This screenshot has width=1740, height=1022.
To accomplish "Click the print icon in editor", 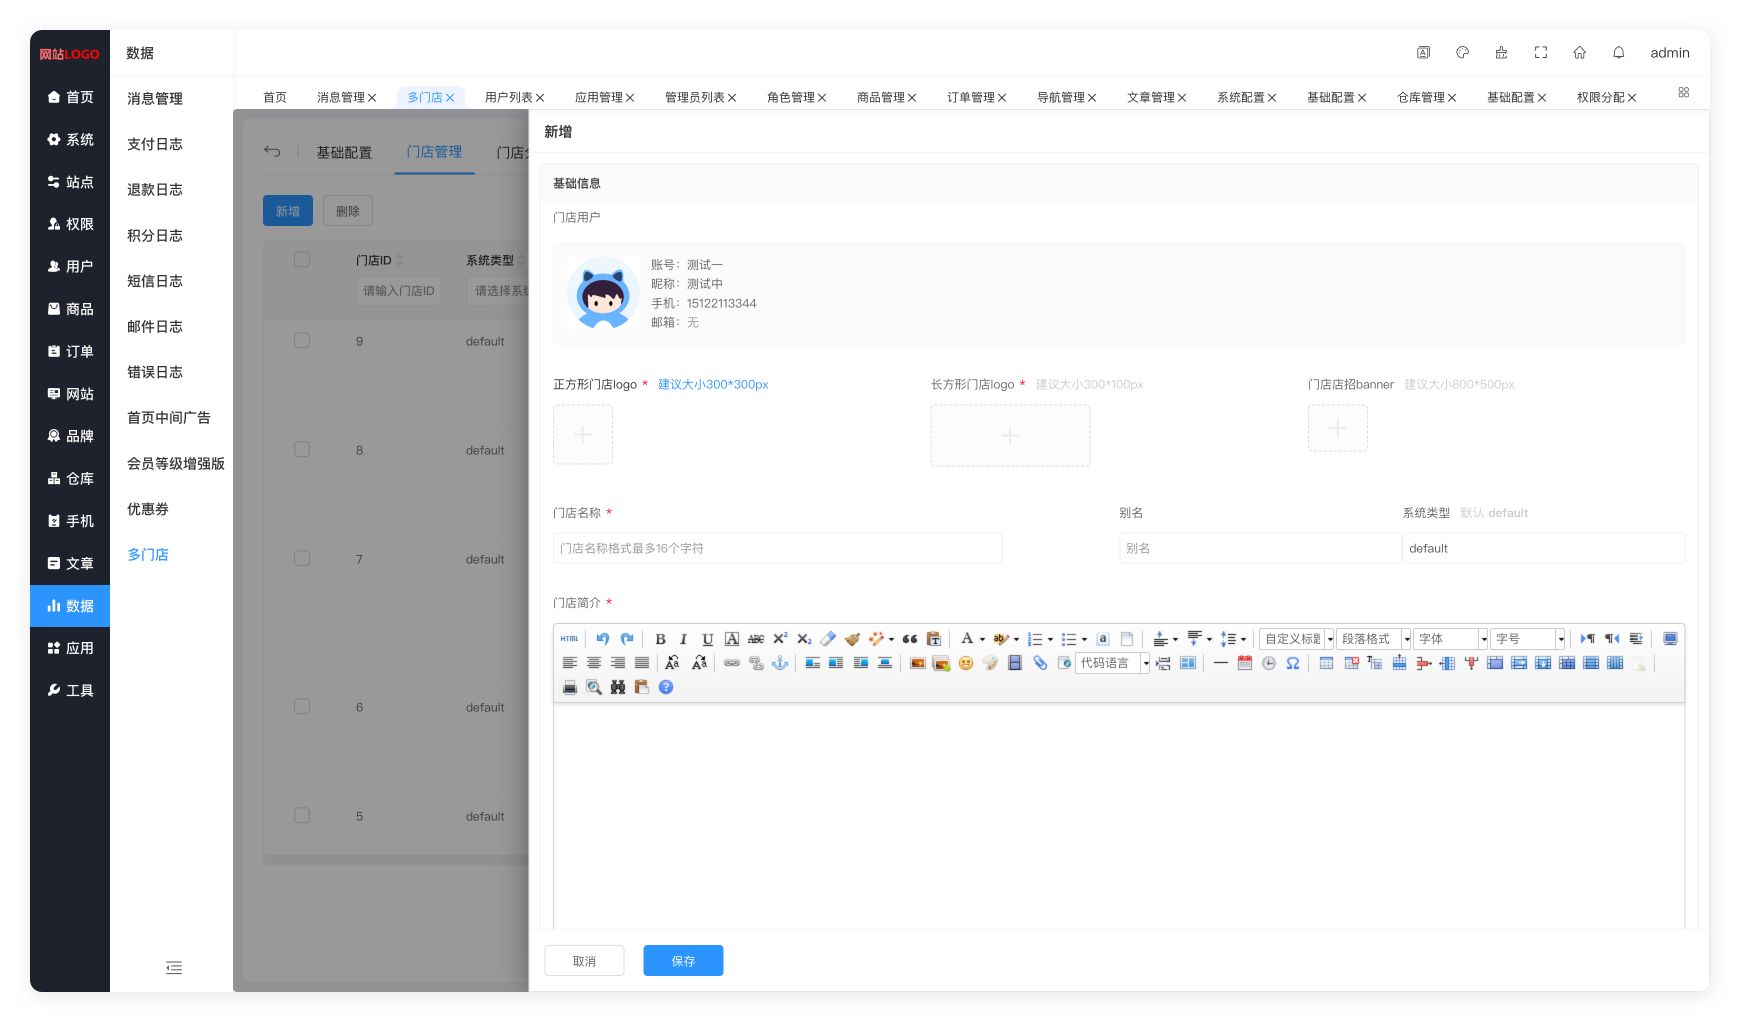I will click(570, 687).
